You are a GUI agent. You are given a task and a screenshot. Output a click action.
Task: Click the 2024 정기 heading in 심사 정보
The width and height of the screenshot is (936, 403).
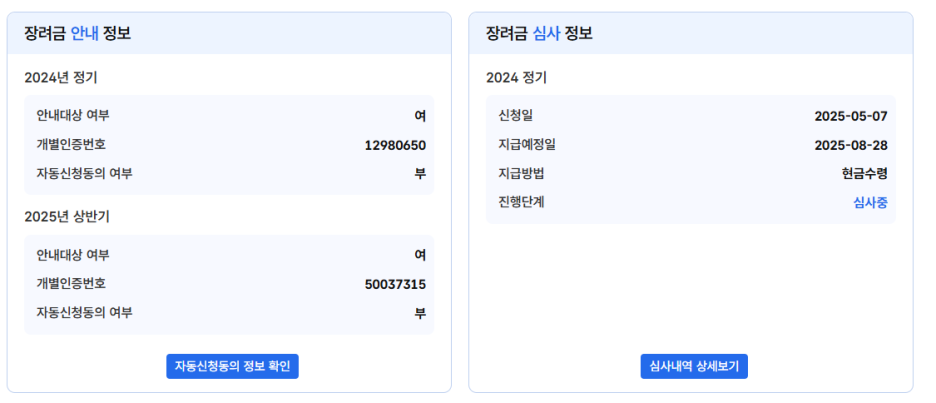click(x=516, y=77)
